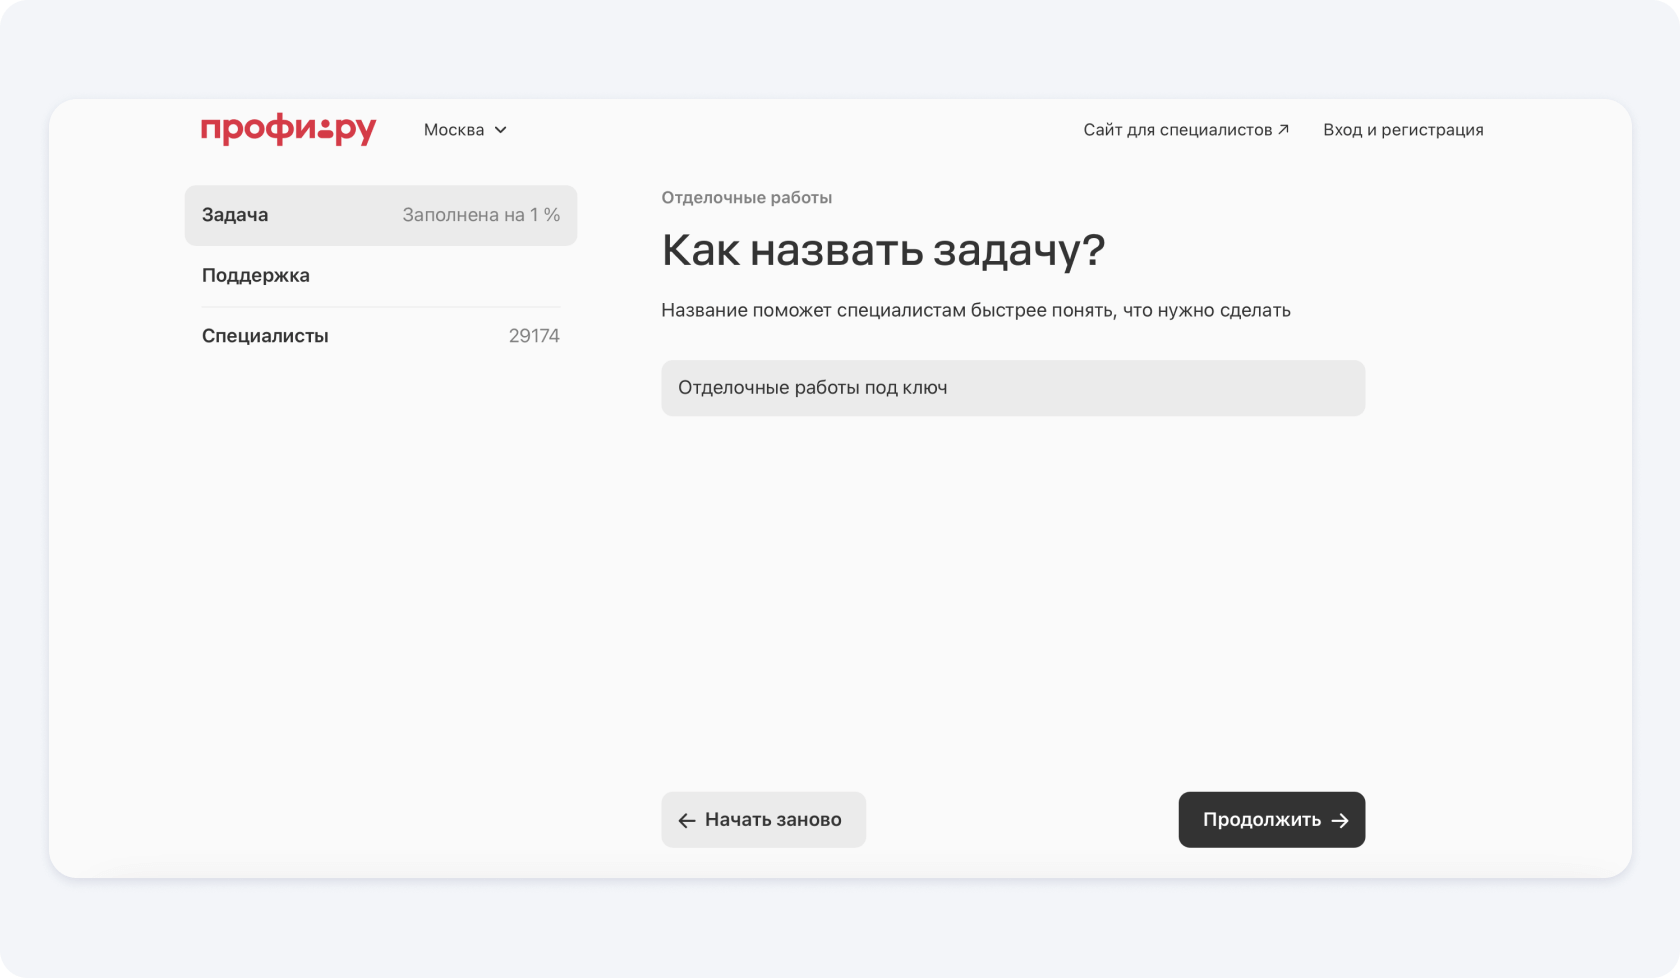Open the Москва city dropdown
Image resolution: width=1680 pixels, height=978 pixels.
coord(465,130)
